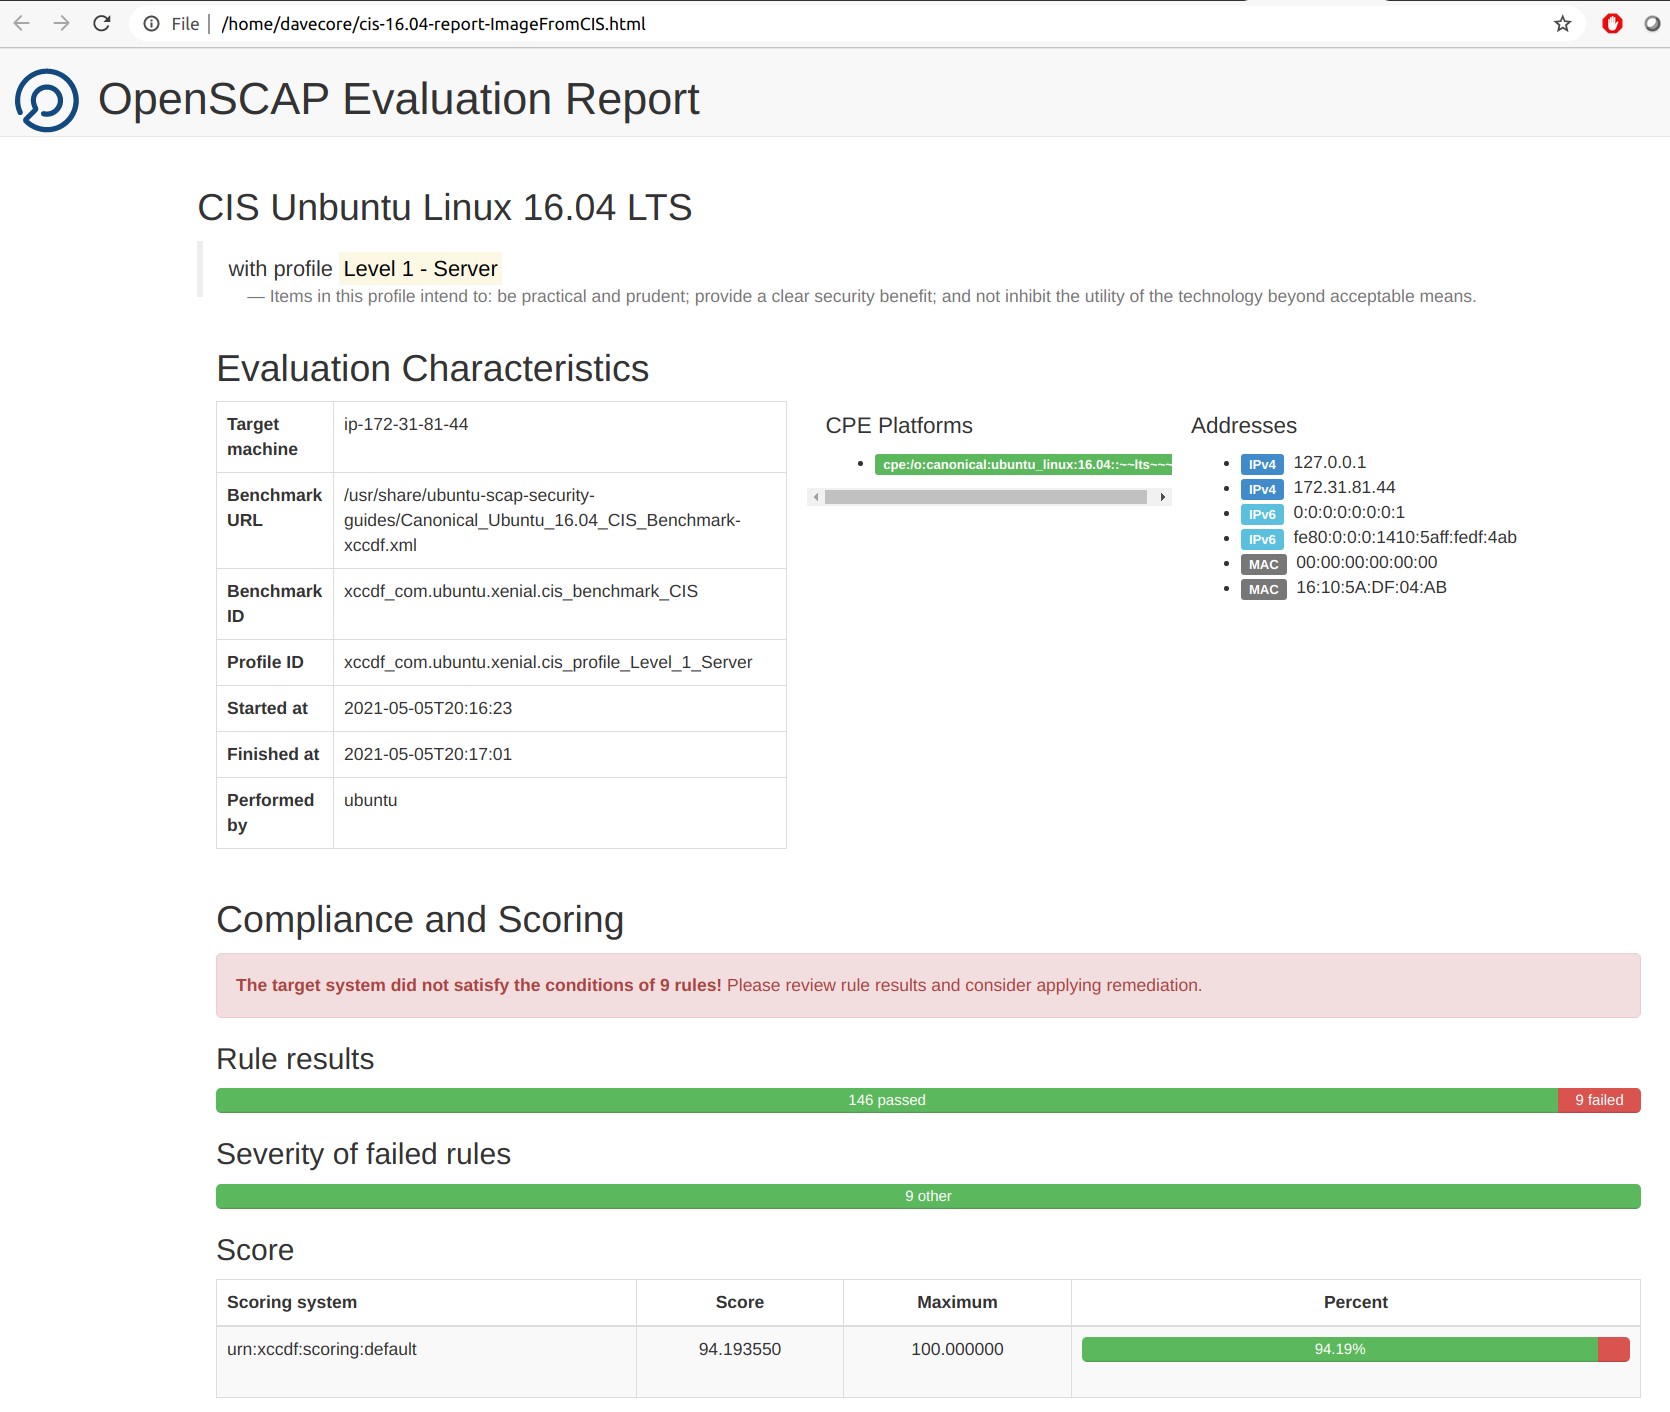Image resolution: width=1670 pixels, height=1412 pixels.
Task: Bookmark this page with the star icon
Action: 1562,24
